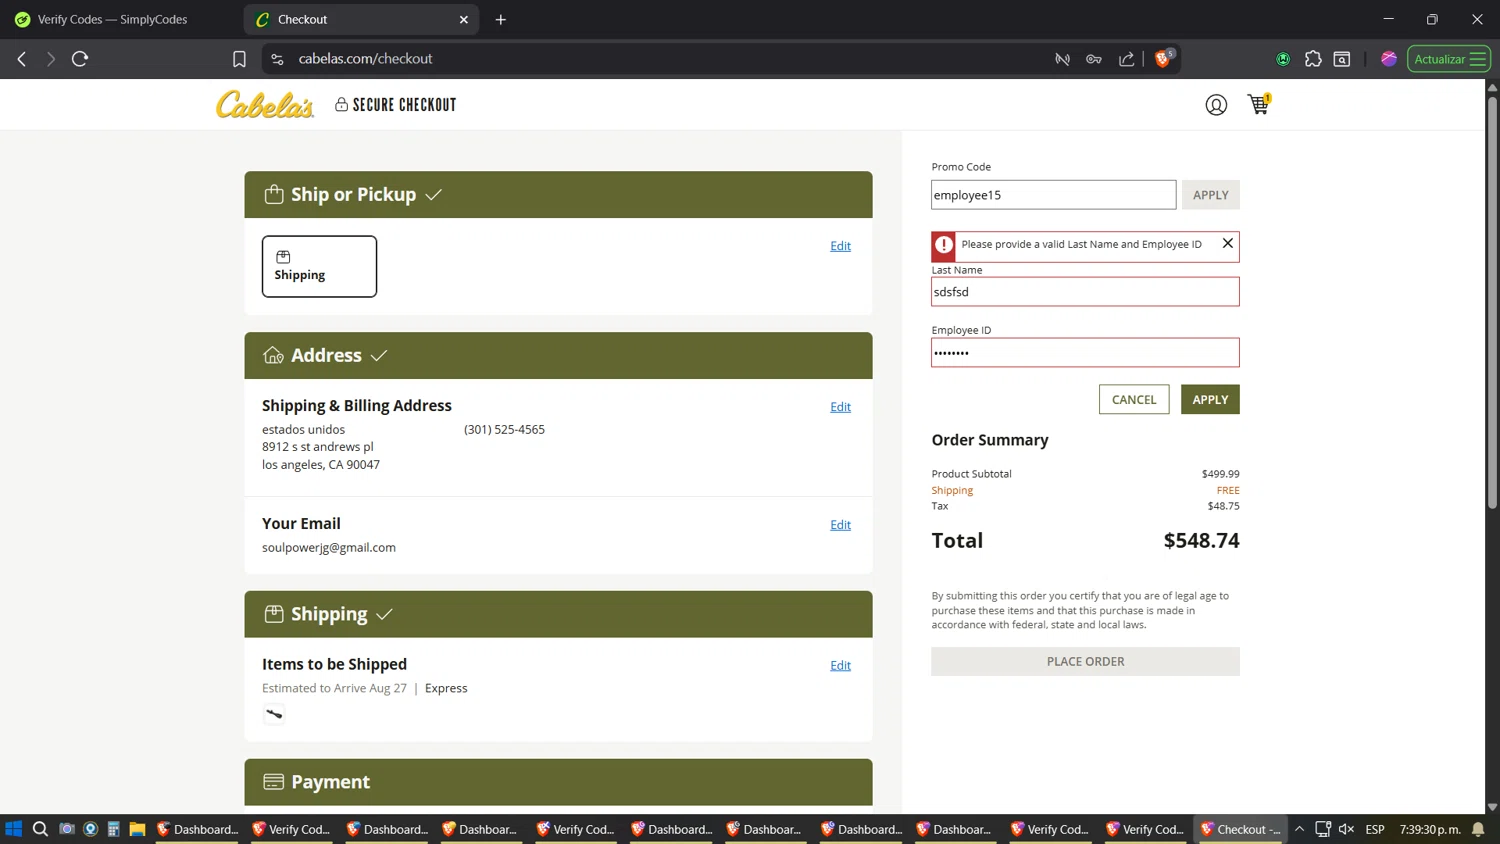Click the gray APPLY promo code button
The width and height of the screenshot is (1500, 844).
point(1210,195)
